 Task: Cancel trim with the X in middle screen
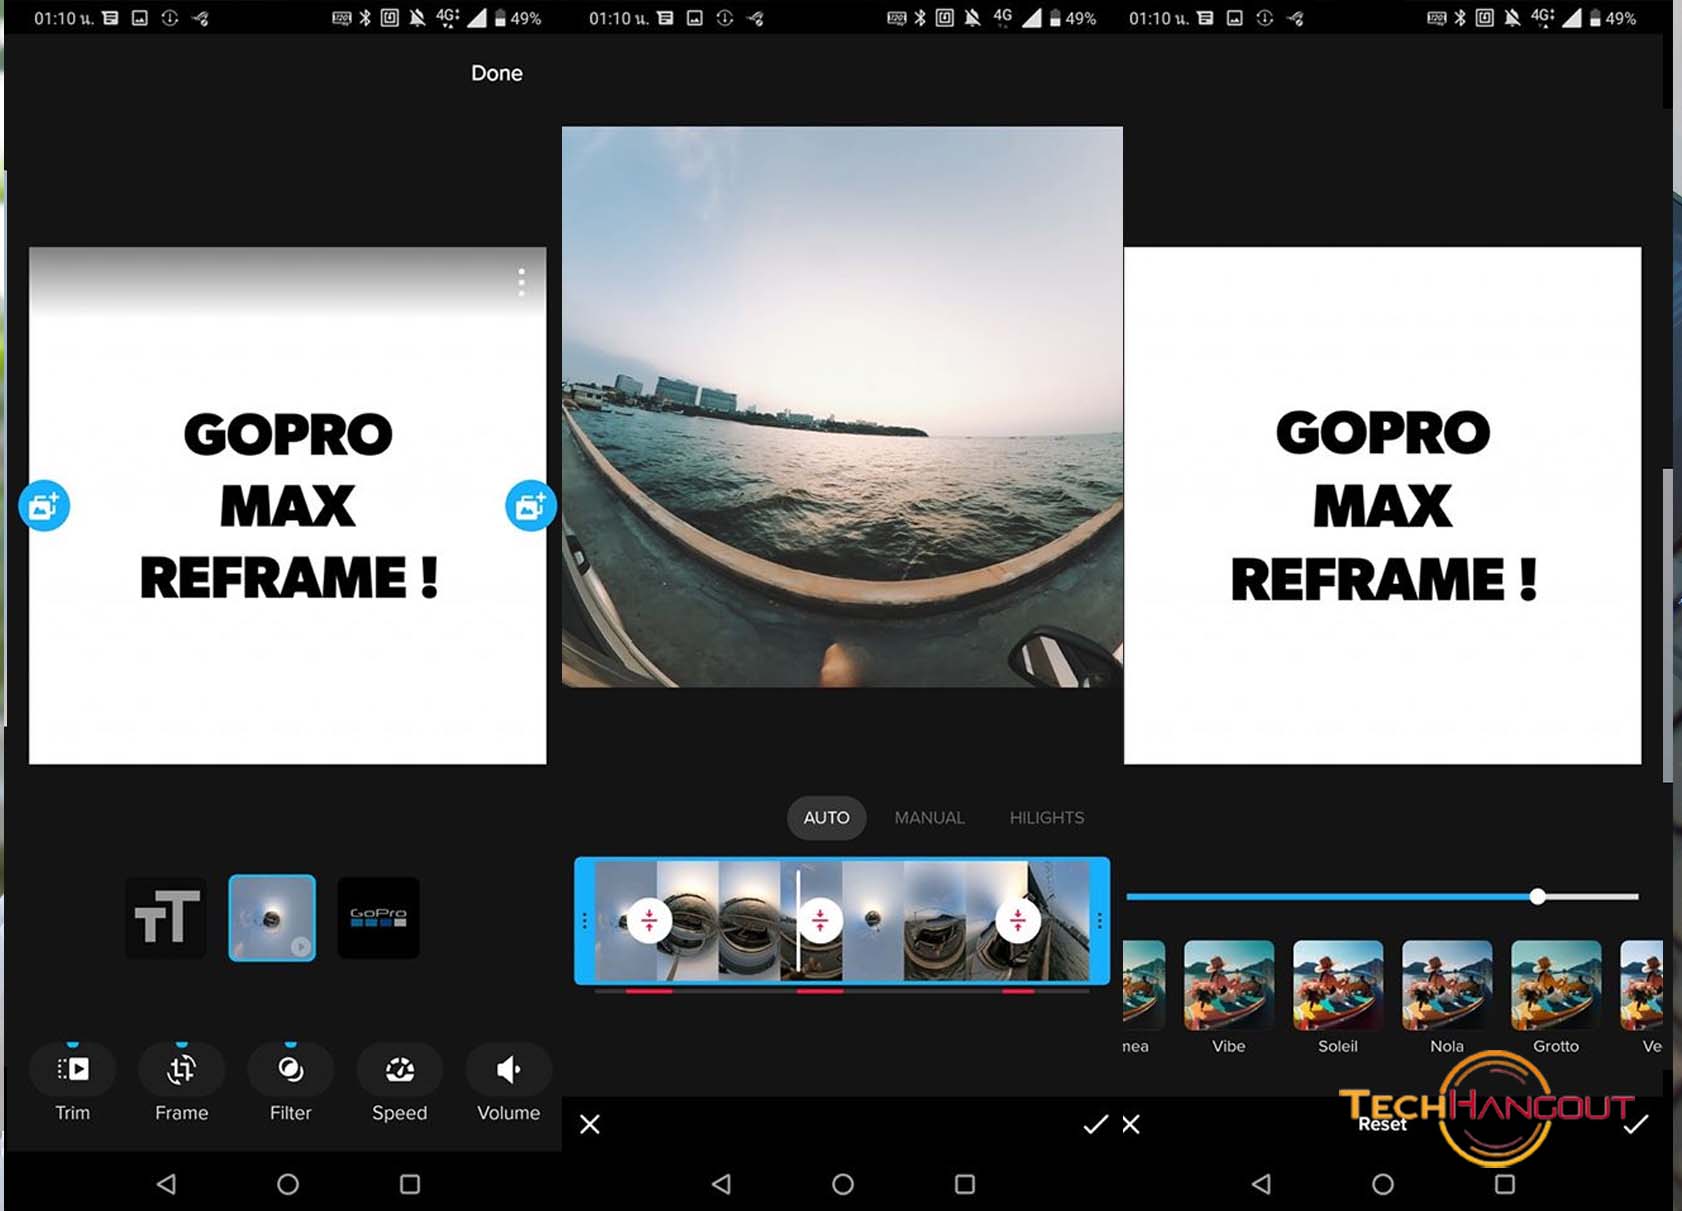pos(590,1125)
